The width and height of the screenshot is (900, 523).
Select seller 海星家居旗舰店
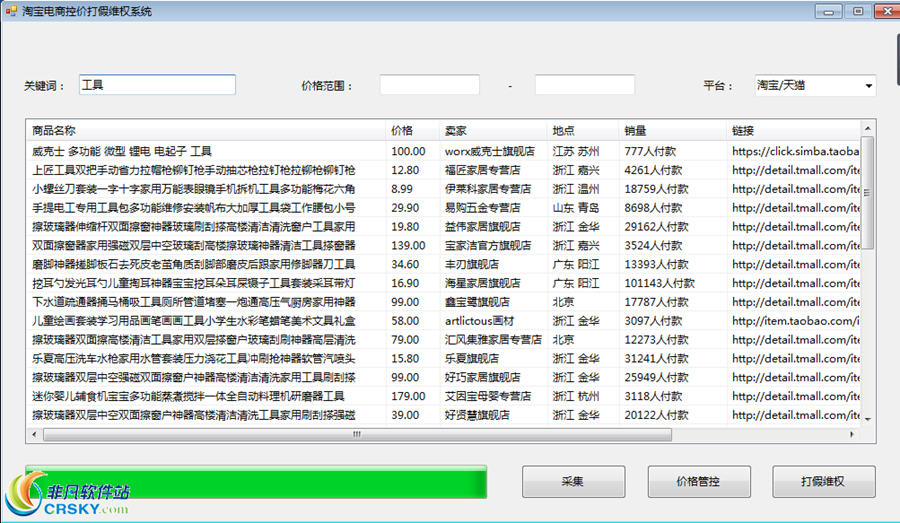(x=483, y=284)
